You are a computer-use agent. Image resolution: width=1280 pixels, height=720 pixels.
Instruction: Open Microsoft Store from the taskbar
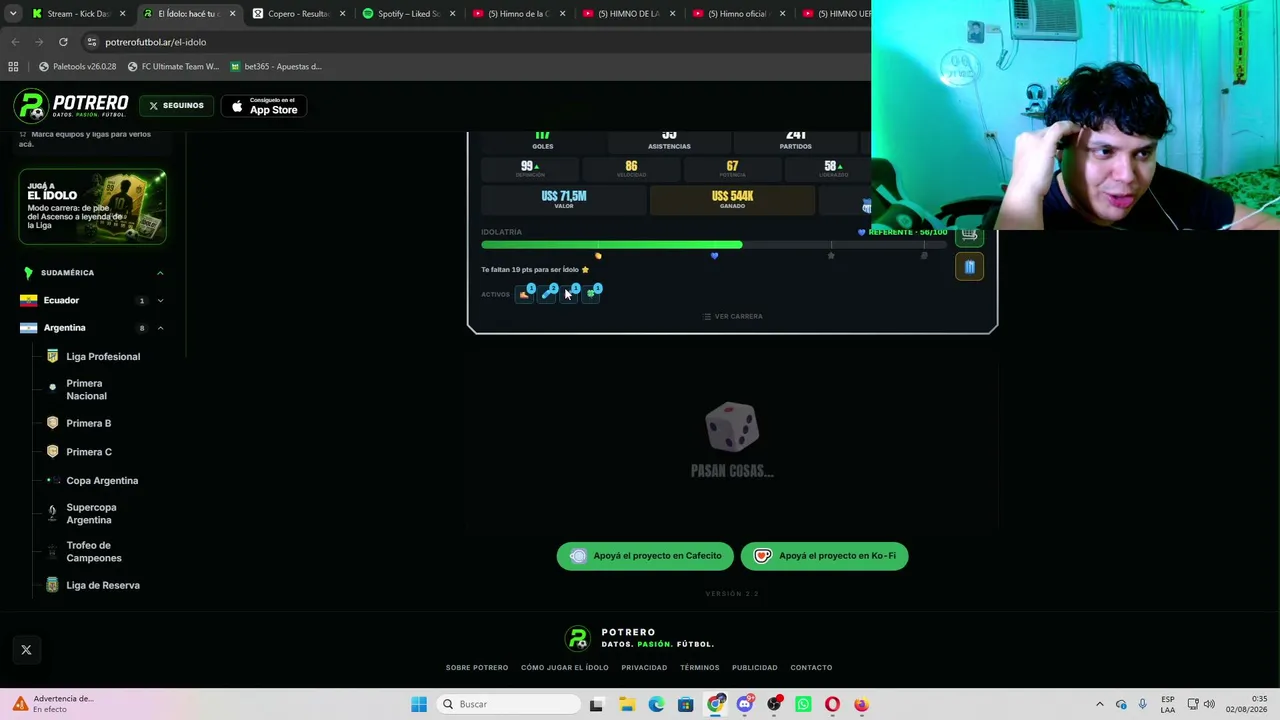(x=685, y=704)
